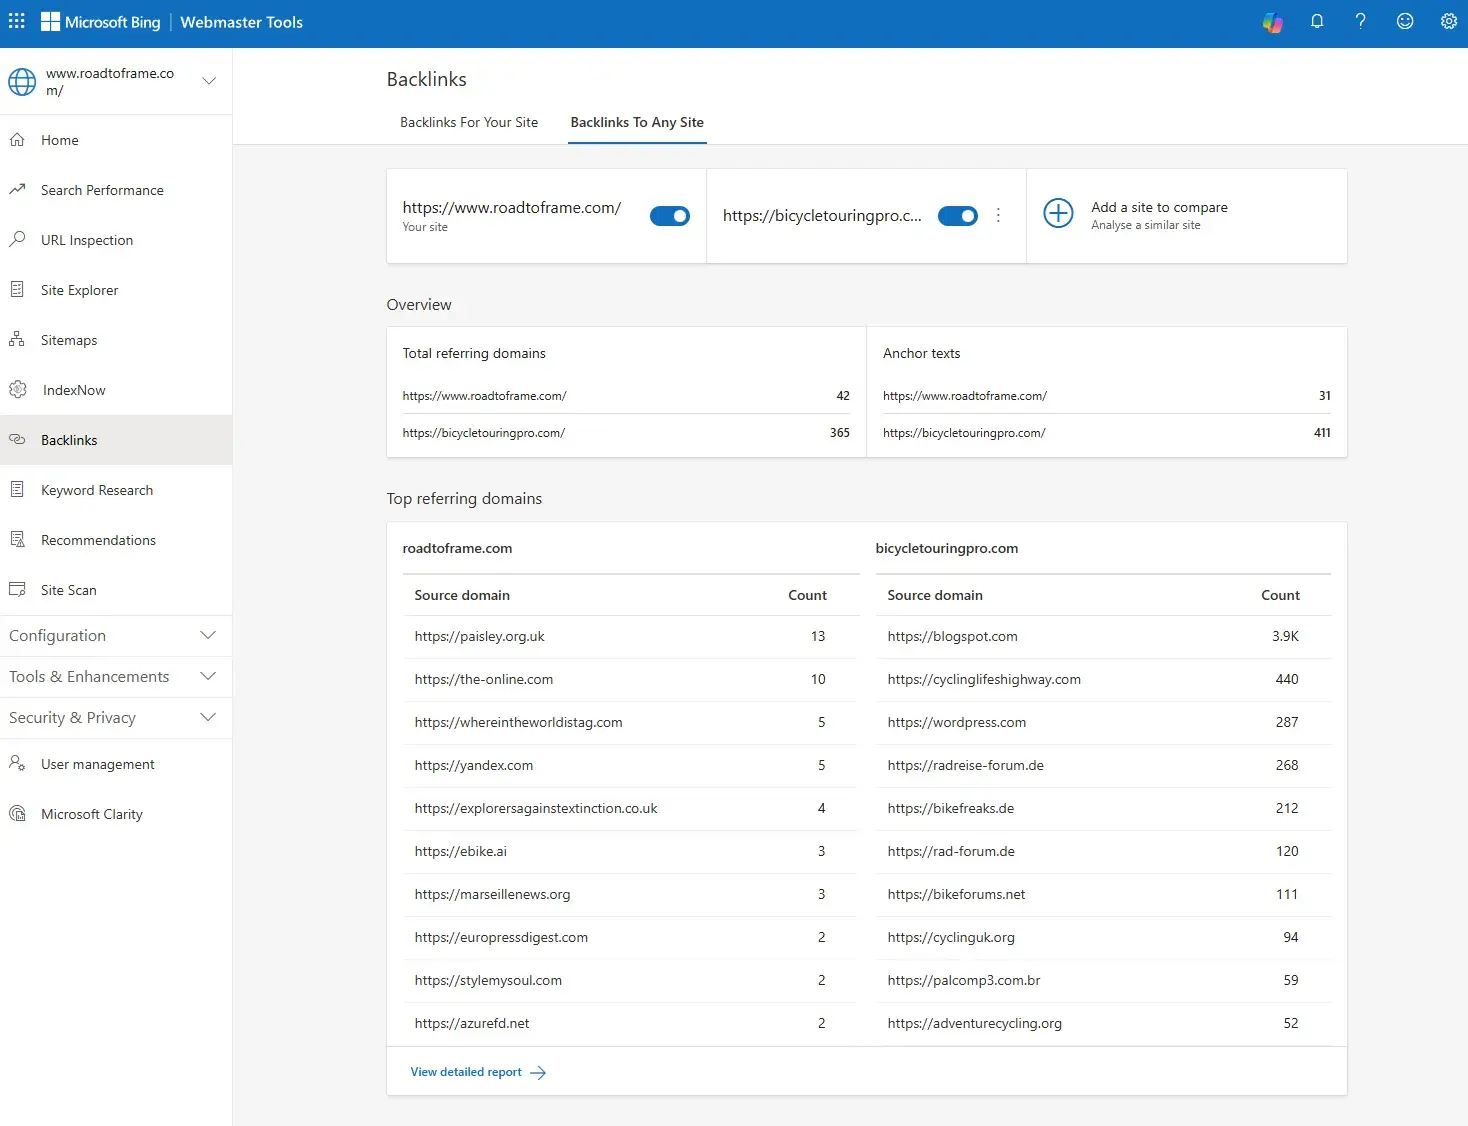
Task: Switch to Backlinks For Your Site tab
Action: (468, 122)
